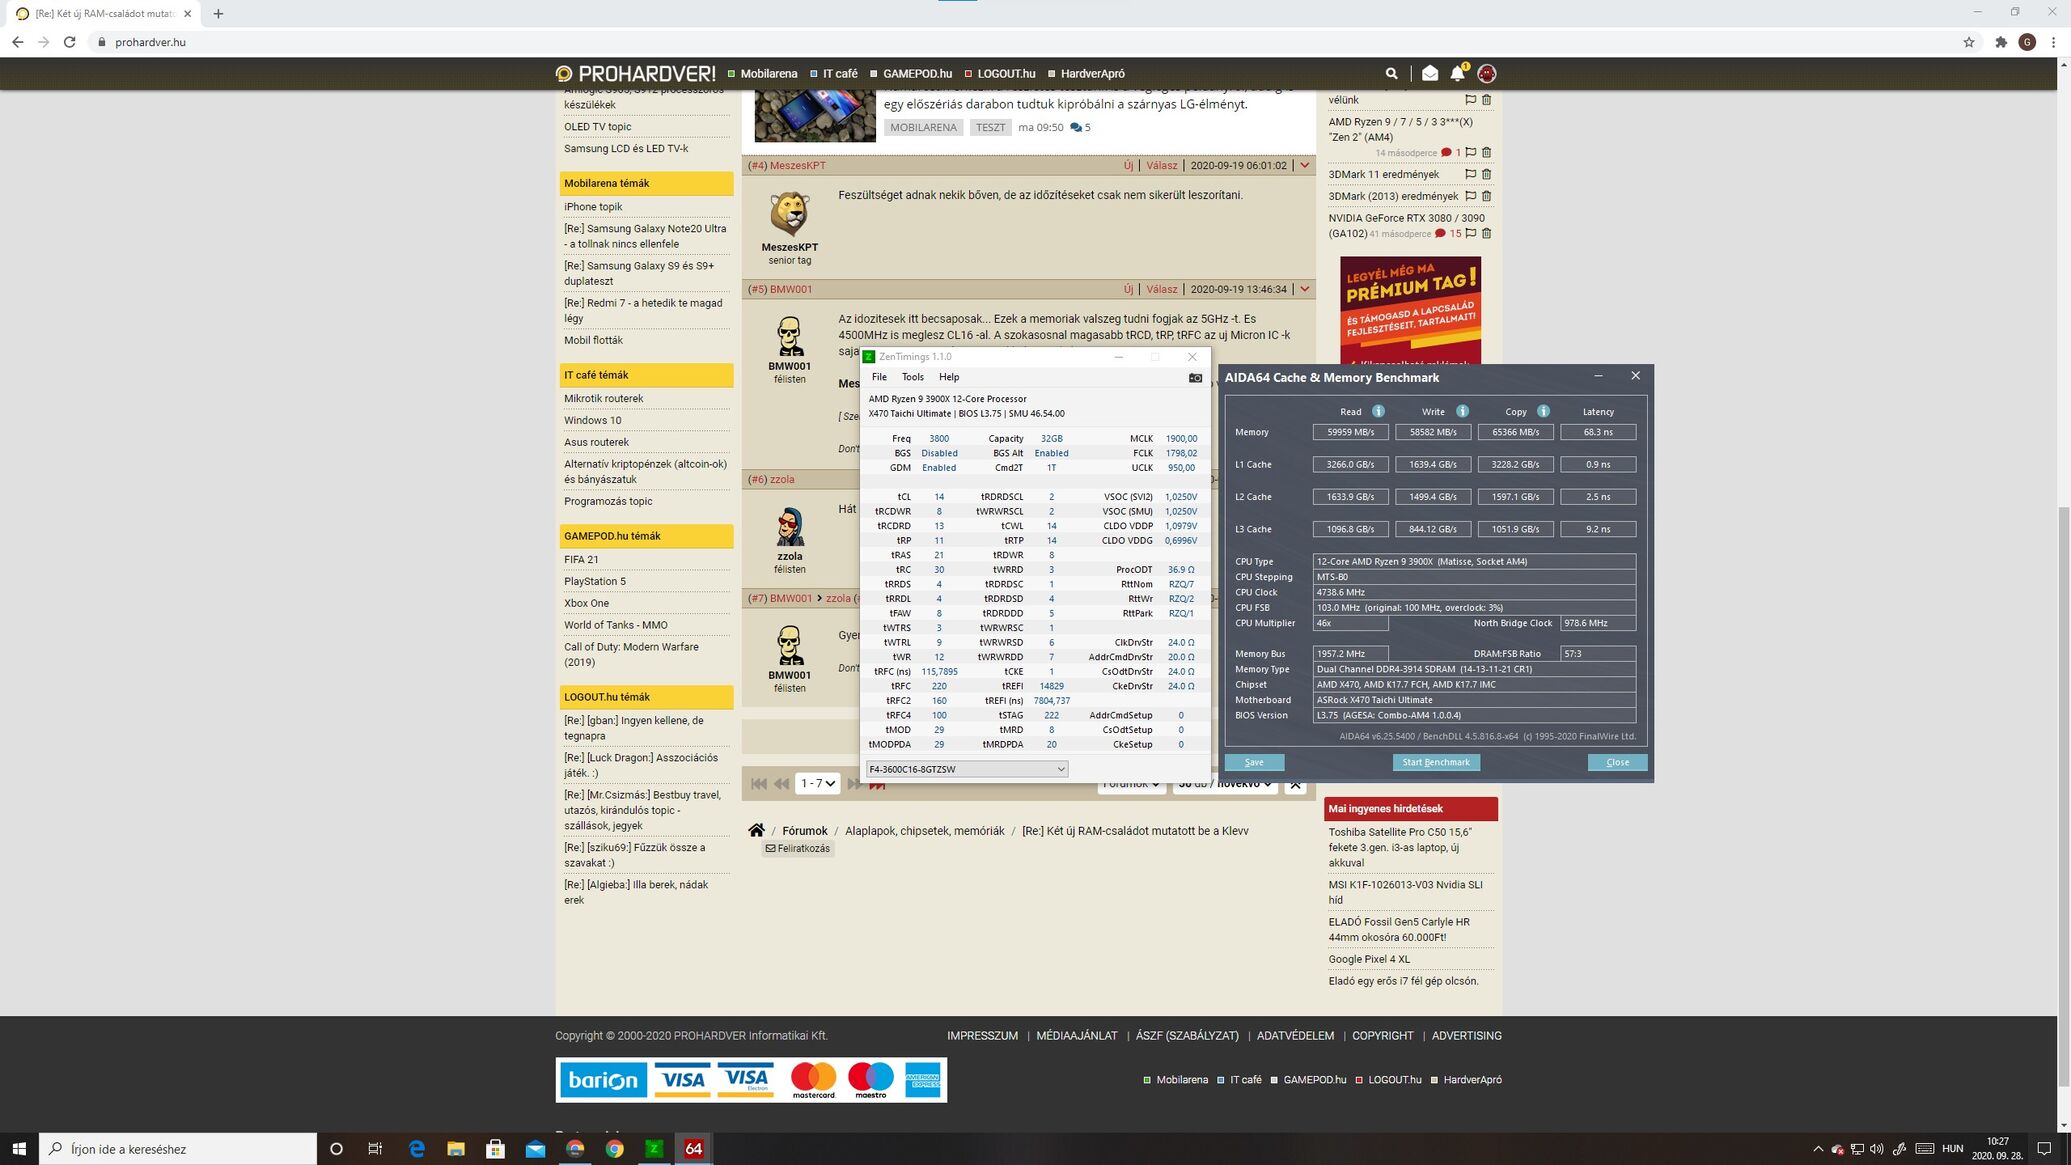This screenshot has height=1165, width=2071.
Task: Go to GAMEPOD.hu in top navigation
Action: pos(917,73)
